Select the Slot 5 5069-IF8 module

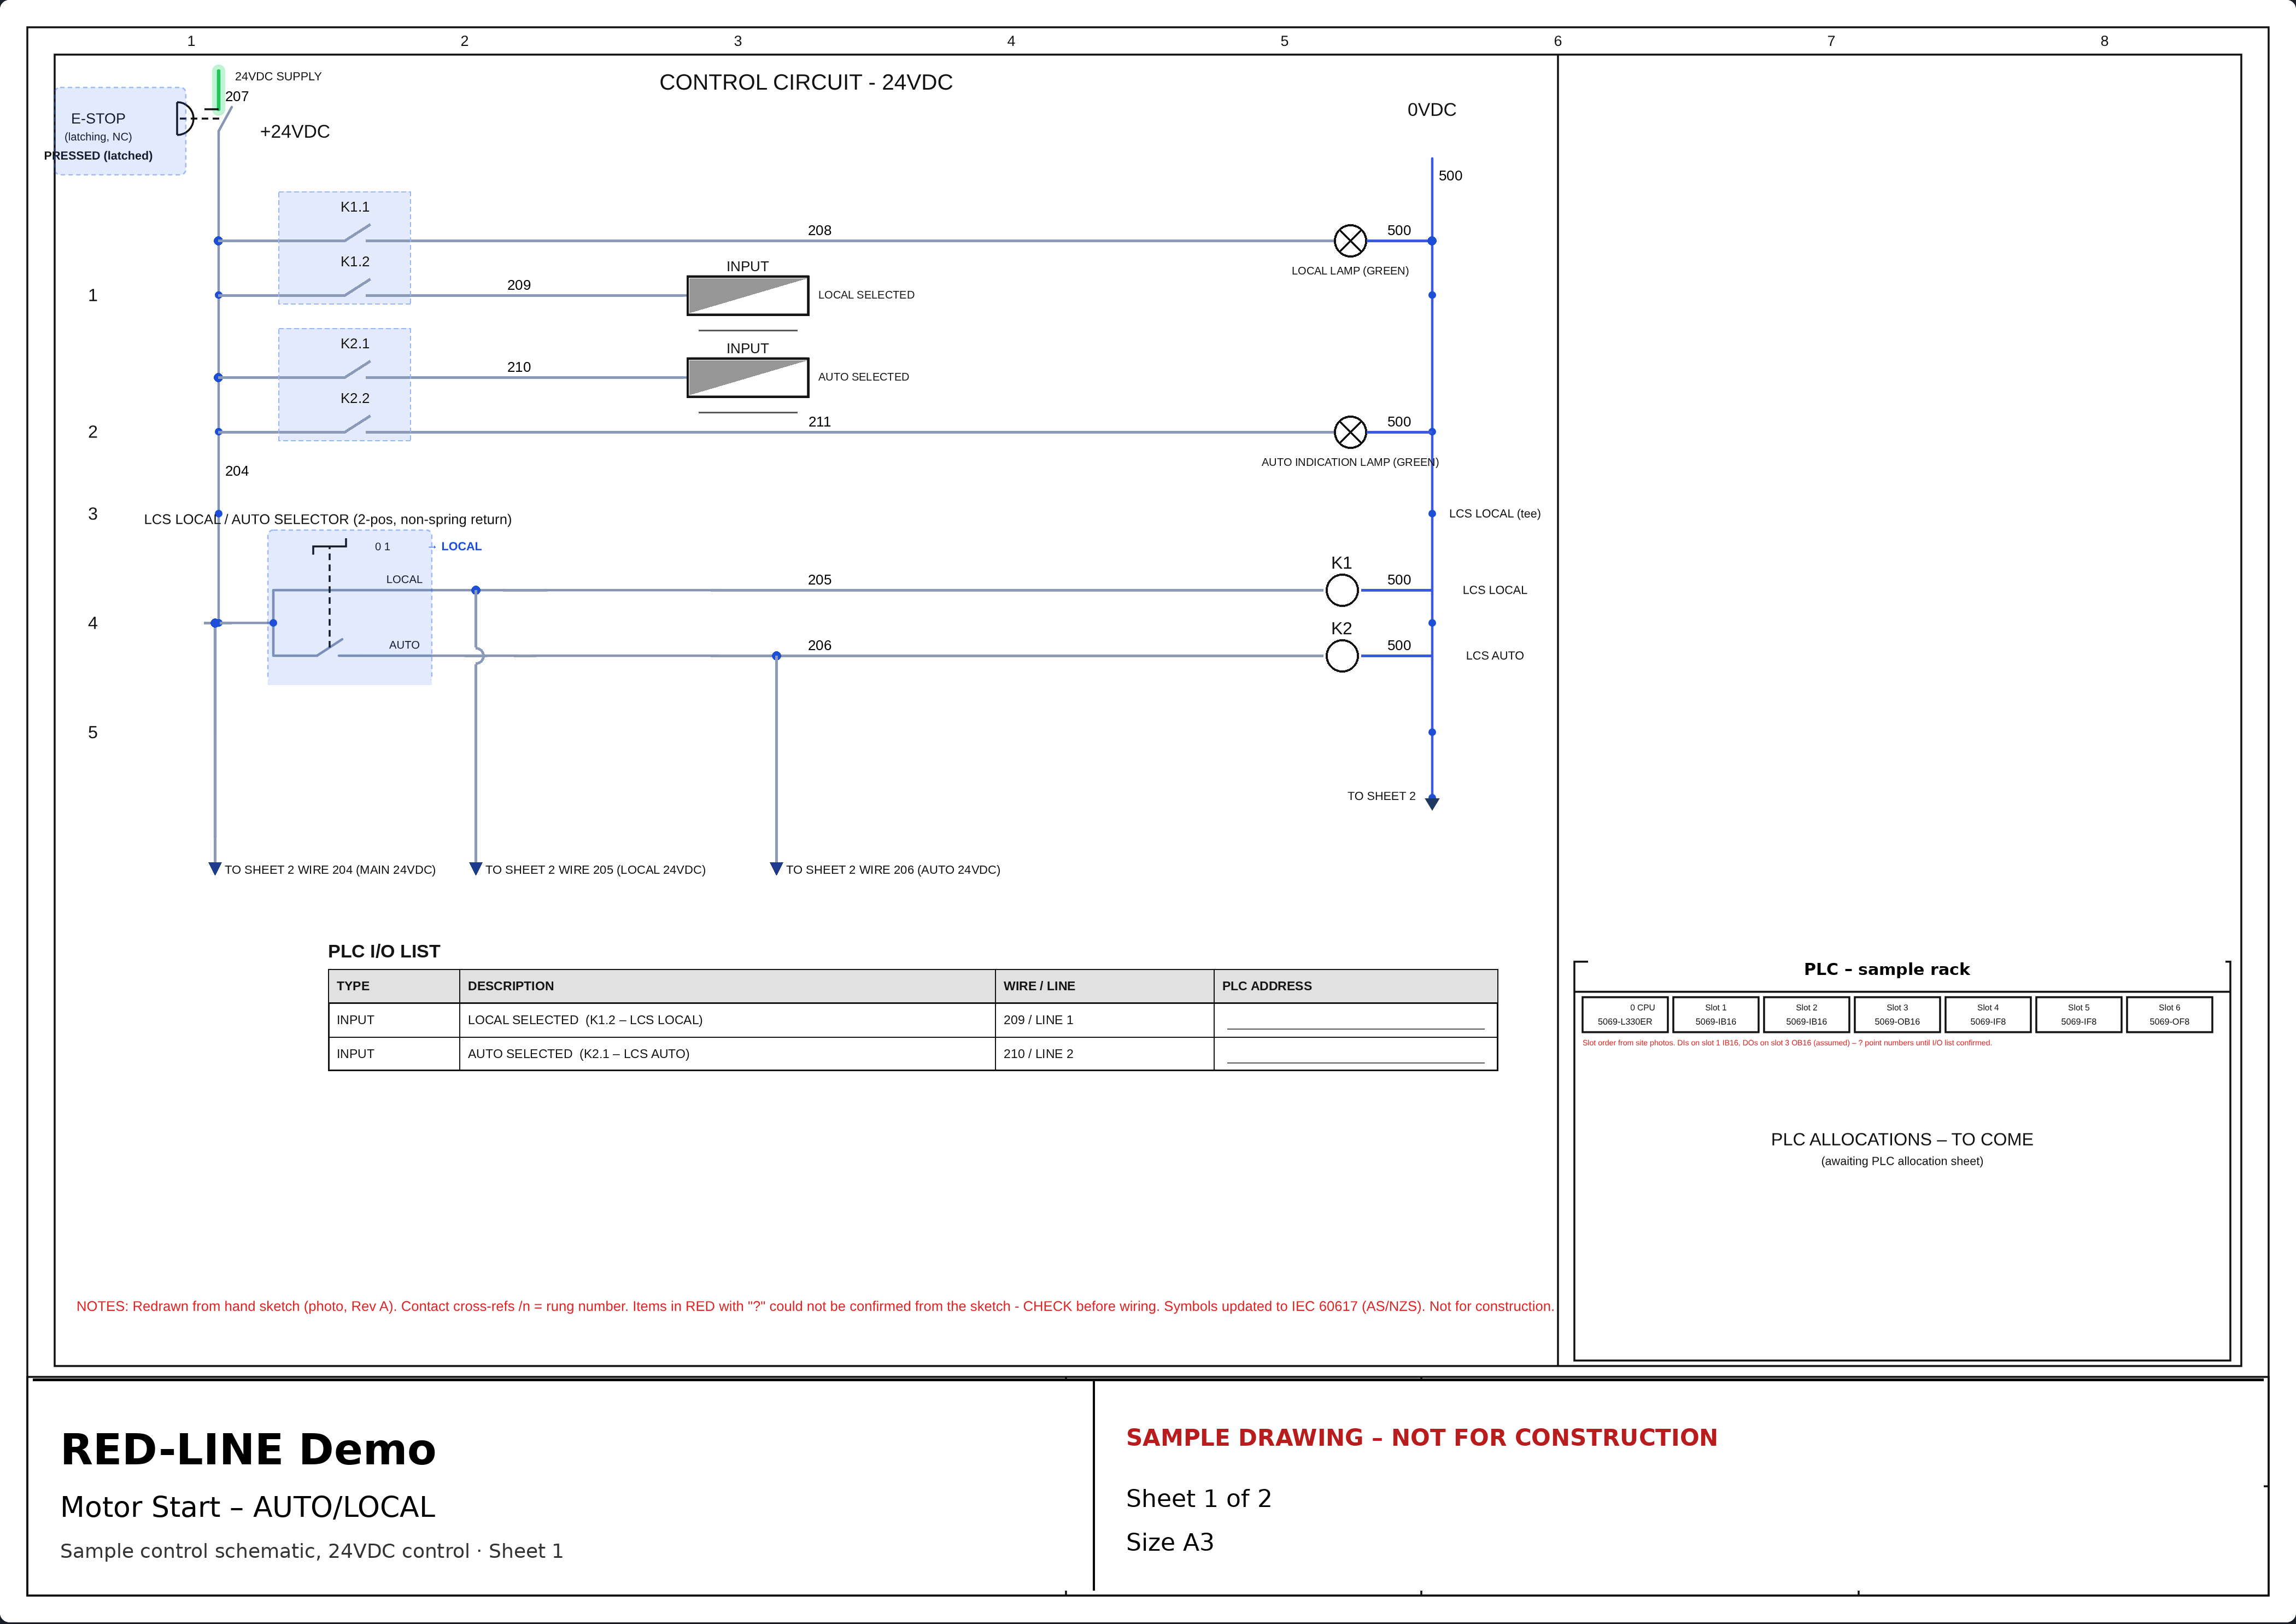coord(2079,1014)
